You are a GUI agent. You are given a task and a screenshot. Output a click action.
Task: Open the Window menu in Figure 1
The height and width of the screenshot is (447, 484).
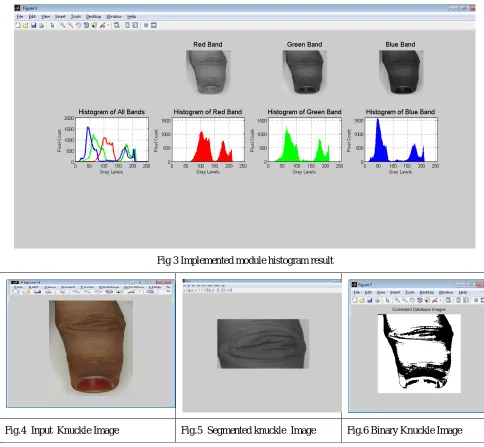point(114,17)
